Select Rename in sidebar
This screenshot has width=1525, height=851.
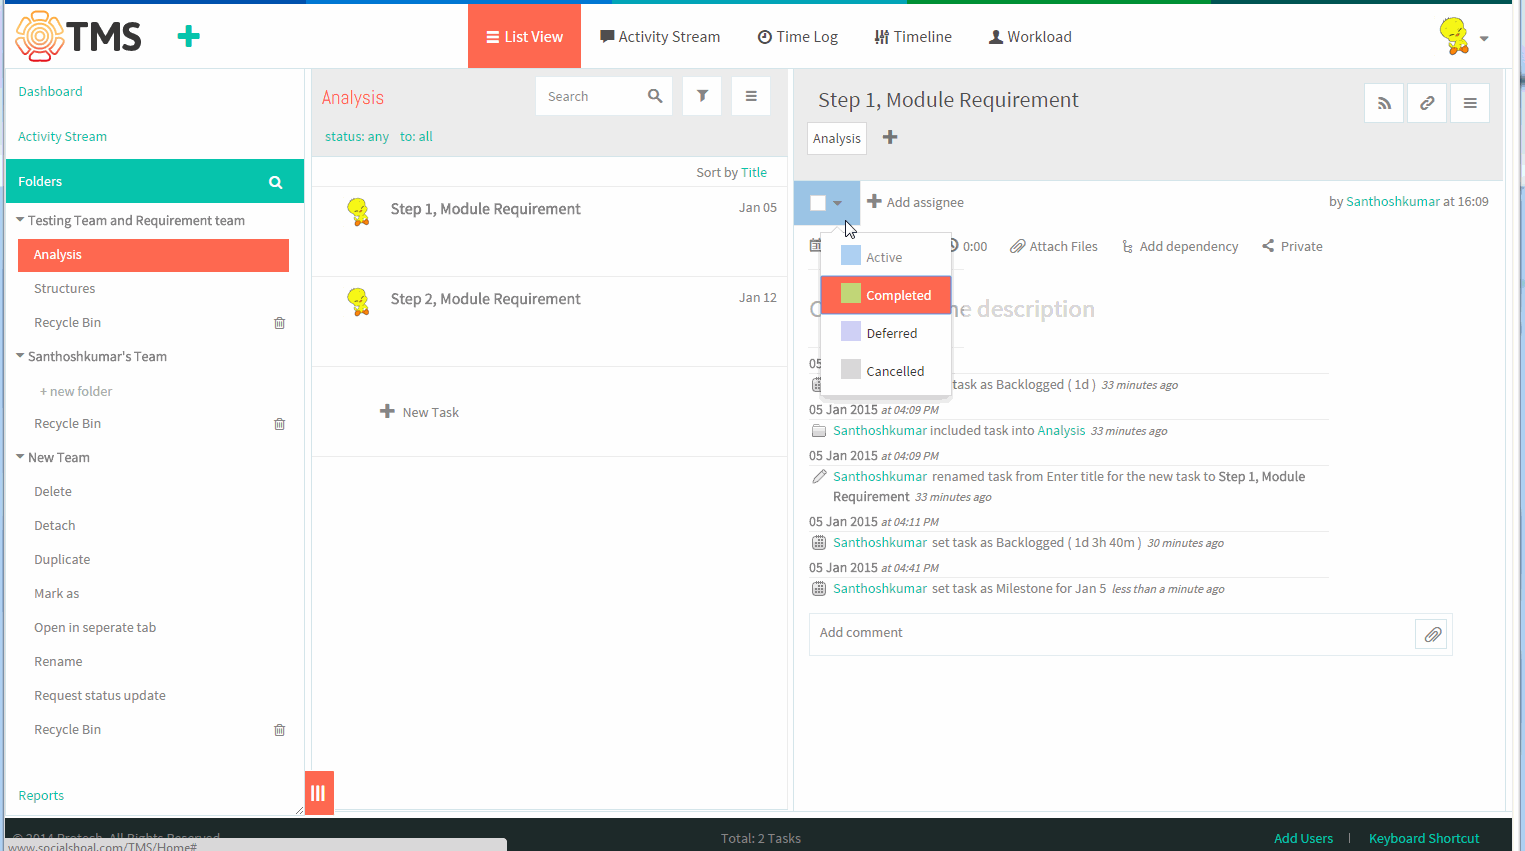tap(58, 661)
